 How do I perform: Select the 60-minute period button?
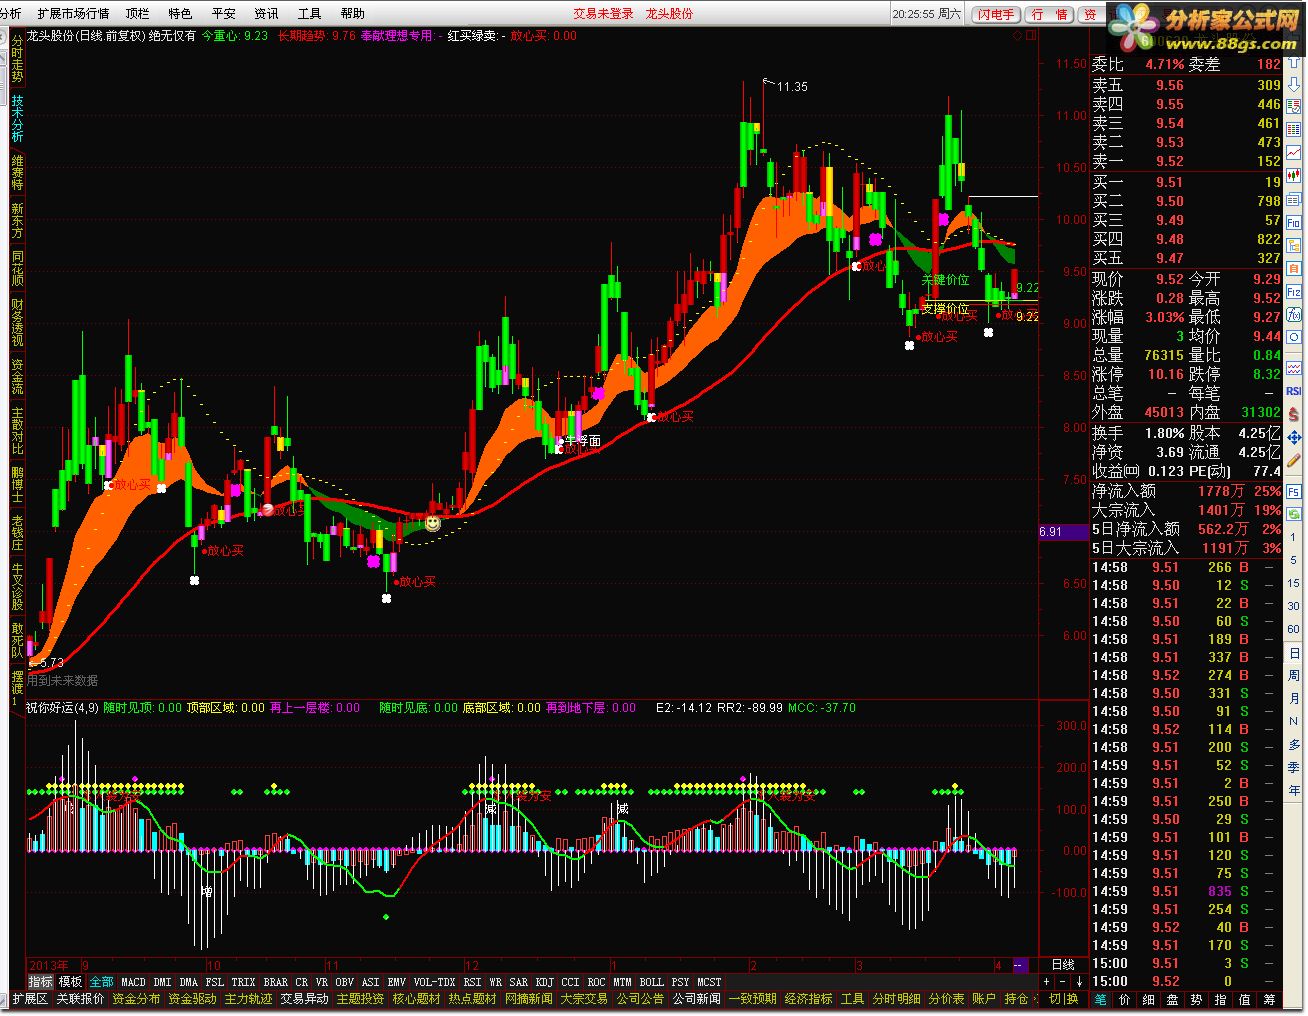tap(1293, 629)
